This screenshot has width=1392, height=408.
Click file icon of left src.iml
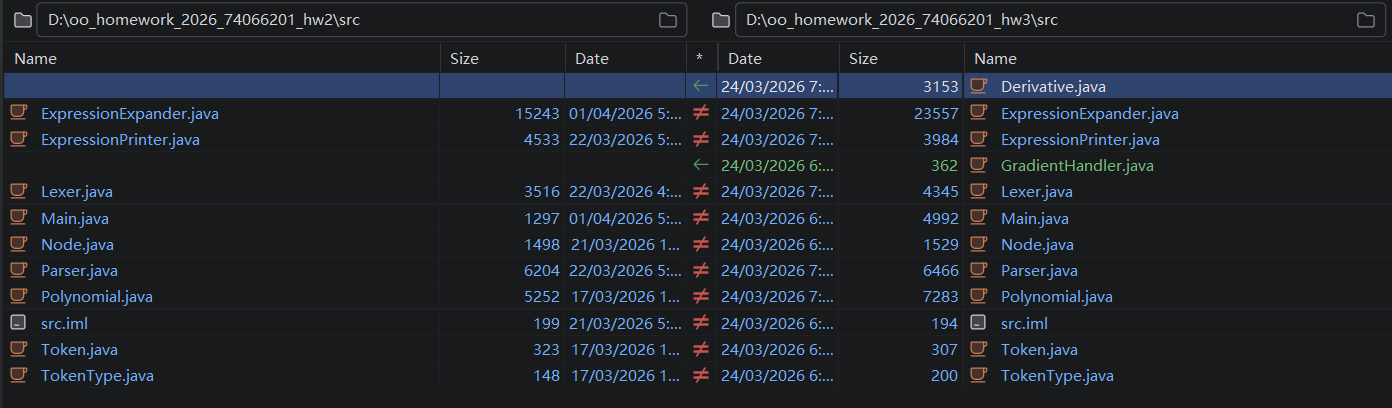click(18, 322)
